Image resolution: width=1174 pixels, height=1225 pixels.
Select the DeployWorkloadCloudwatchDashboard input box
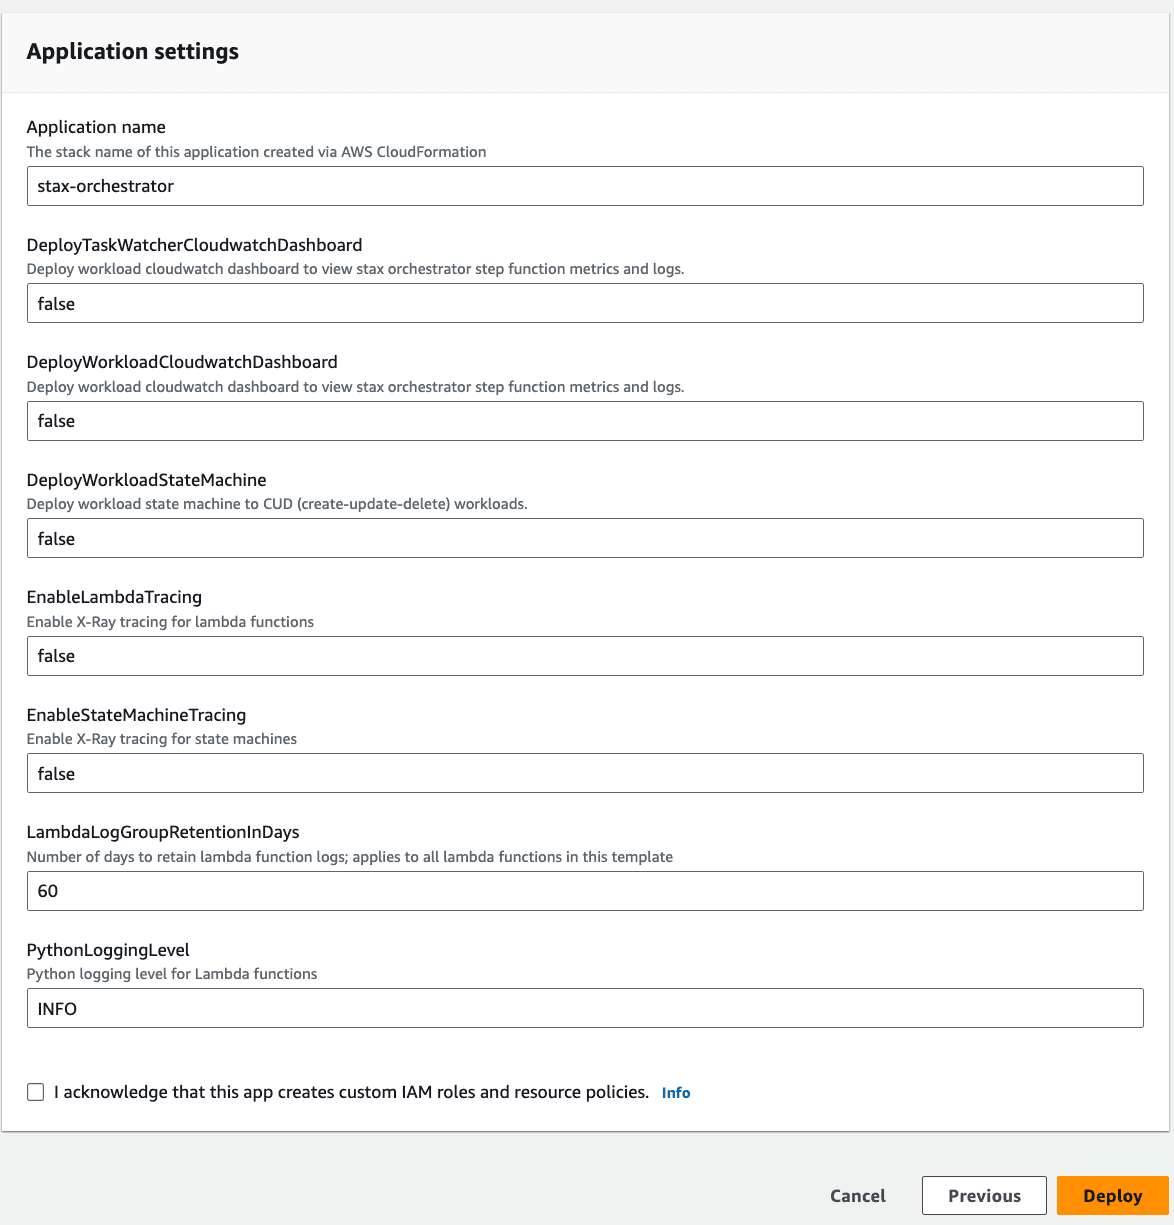[585, 421]
